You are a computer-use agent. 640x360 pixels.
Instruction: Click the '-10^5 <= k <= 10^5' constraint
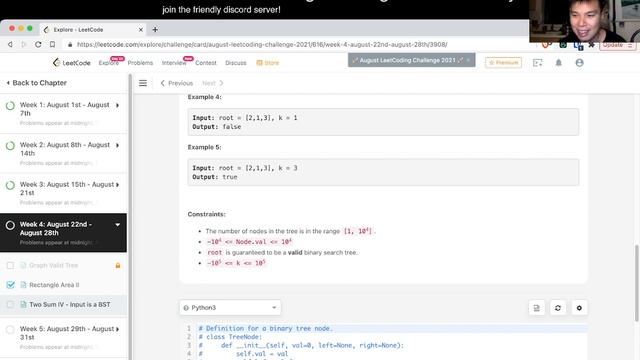(x=236, y=263)
